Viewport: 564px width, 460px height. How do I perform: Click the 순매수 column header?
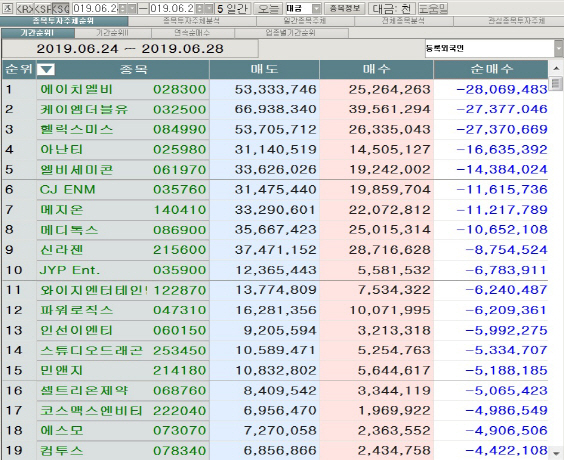pos(491,69)
